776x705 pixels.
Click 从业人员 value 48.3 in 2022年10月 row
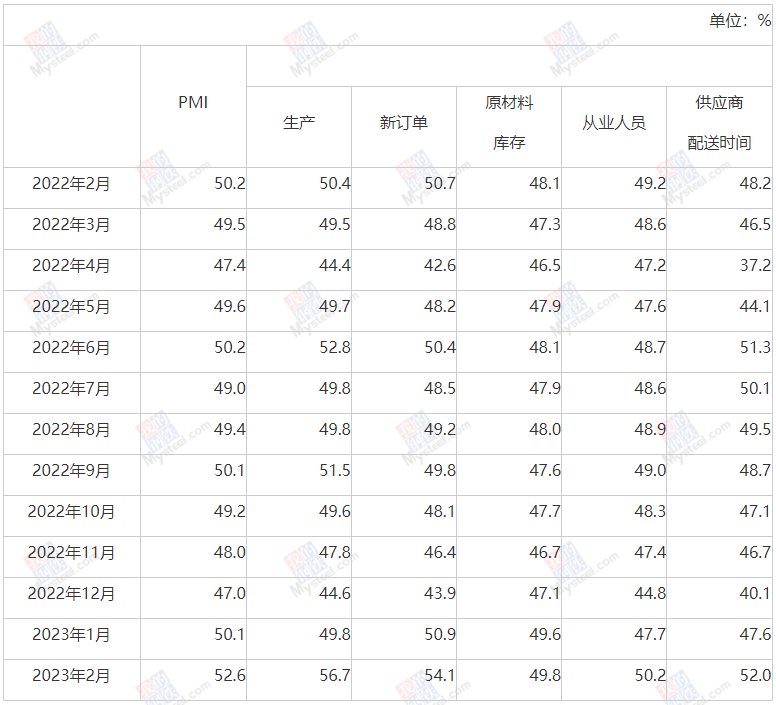click(650, 512)
